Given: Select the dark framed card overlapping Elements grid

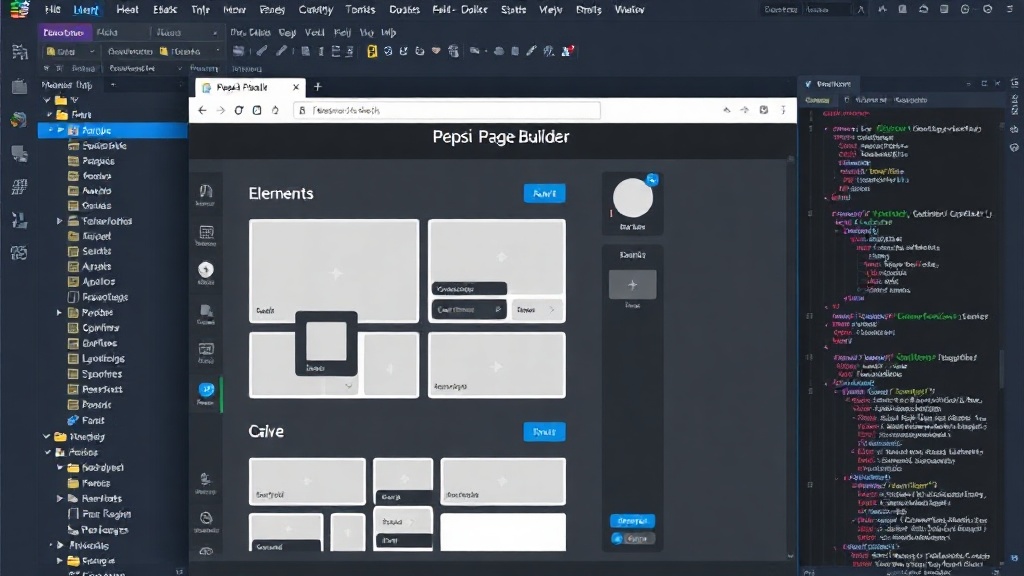Looking at the screenshot, I should [x=326, y=344].
